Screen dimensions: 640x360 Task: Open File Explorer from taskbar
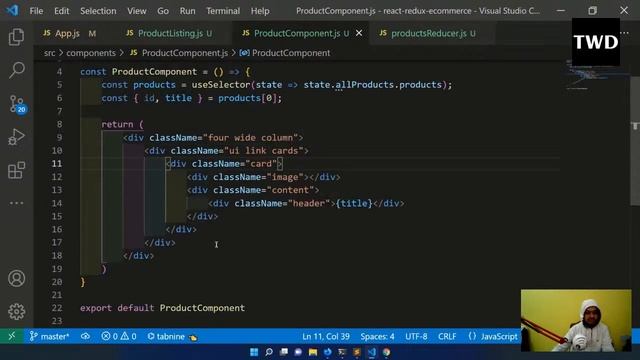(x=313, y=352)
